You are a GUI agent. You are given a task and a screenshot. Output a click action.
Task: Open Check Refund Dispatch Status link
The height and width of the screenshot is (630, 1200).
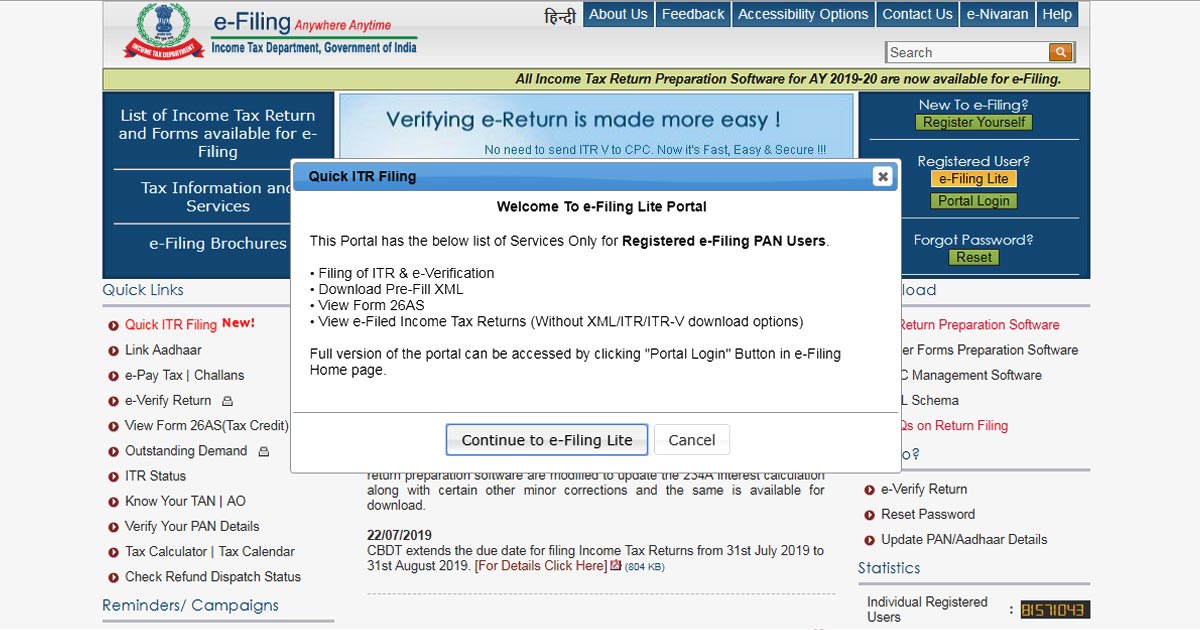coord(212,577)
